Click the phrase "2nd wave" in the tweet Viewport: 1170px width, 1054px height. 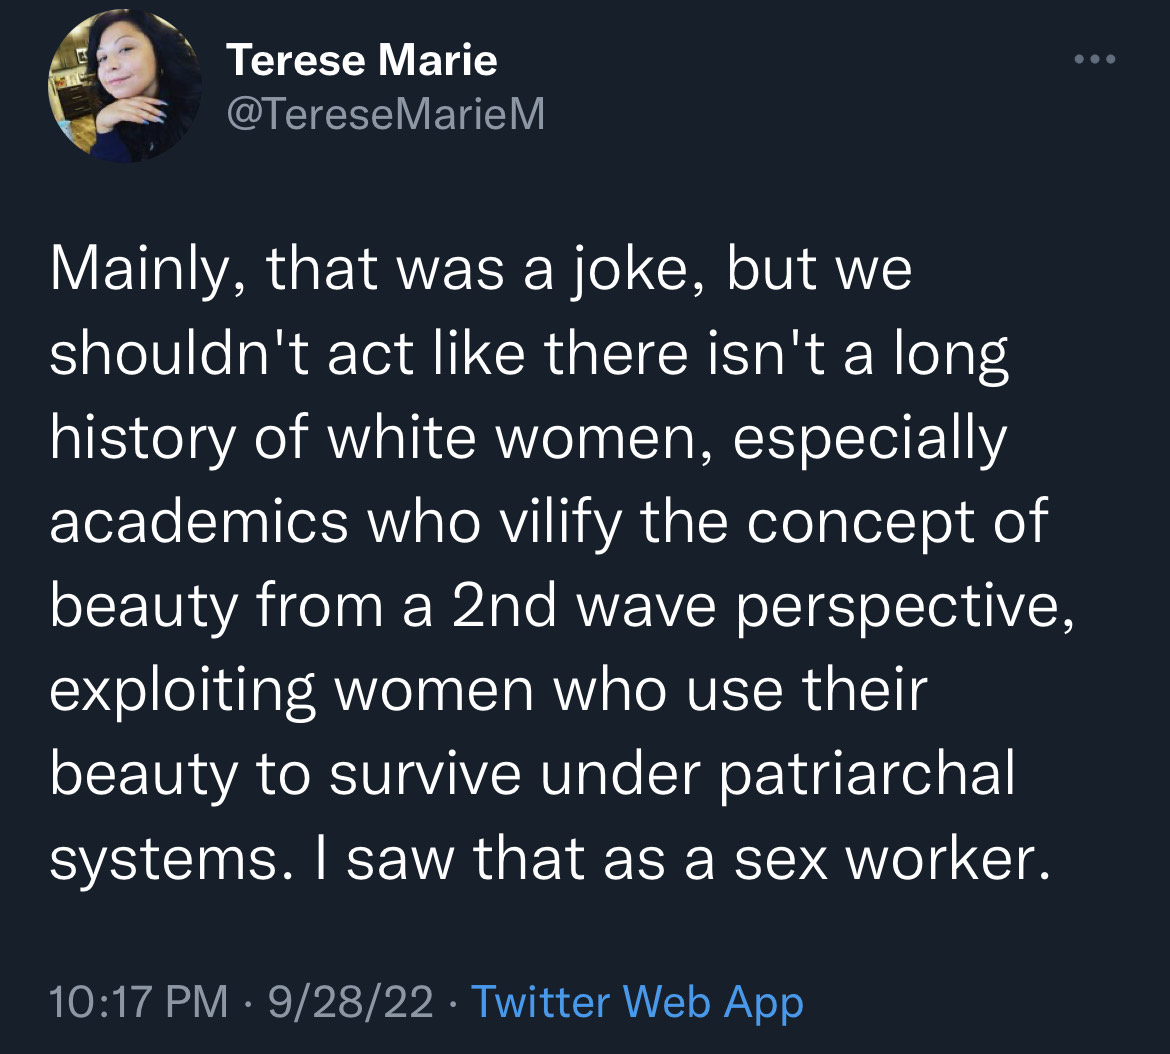pyautogui.click(x=582, y=606)
